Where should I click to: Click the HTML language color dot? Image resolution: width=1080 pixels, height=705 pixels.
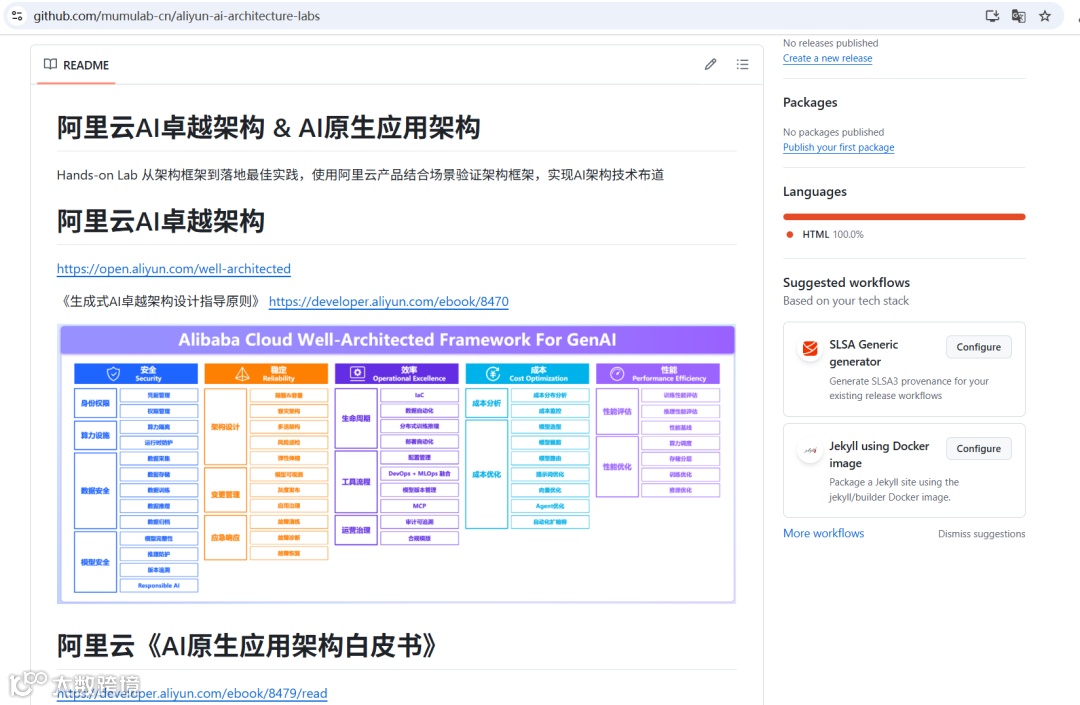coord(789,234)
